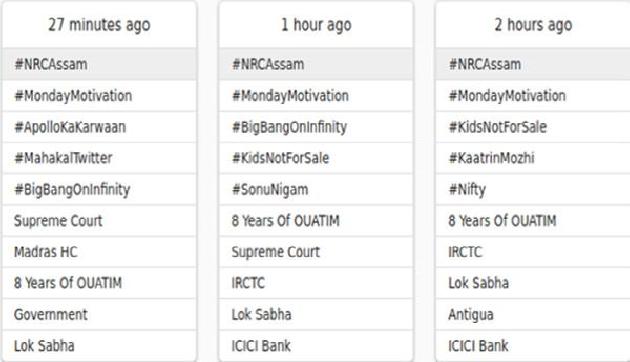Open Supreme Court in the 27 minutes ago column
This screenshot has width=630, height=362.
tap(99, 221)
